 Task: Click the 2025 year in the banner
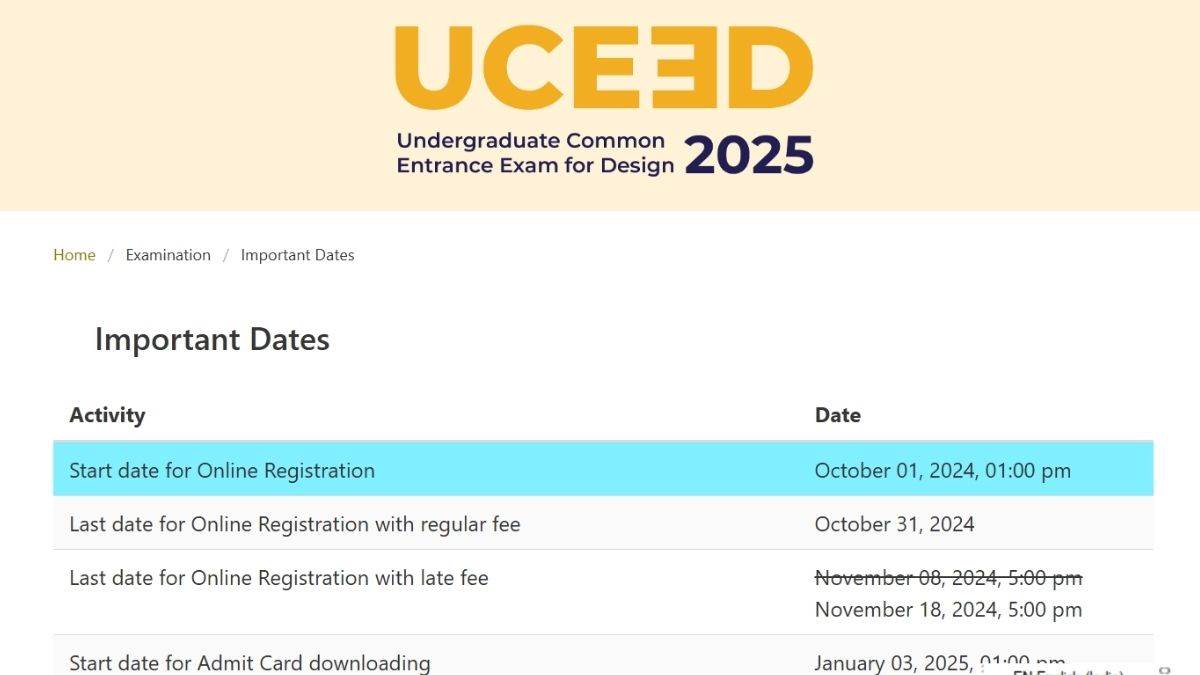[x=748, y=155]
